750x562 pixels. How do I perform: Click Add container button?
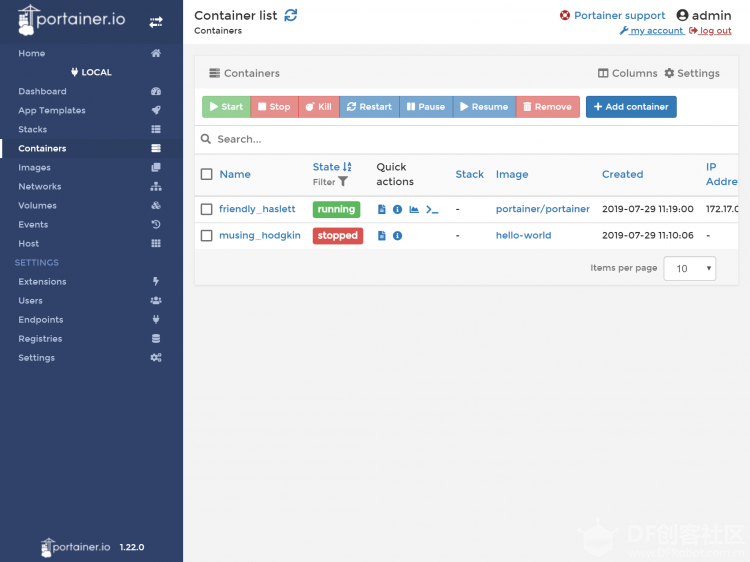(x=631, y=107)
